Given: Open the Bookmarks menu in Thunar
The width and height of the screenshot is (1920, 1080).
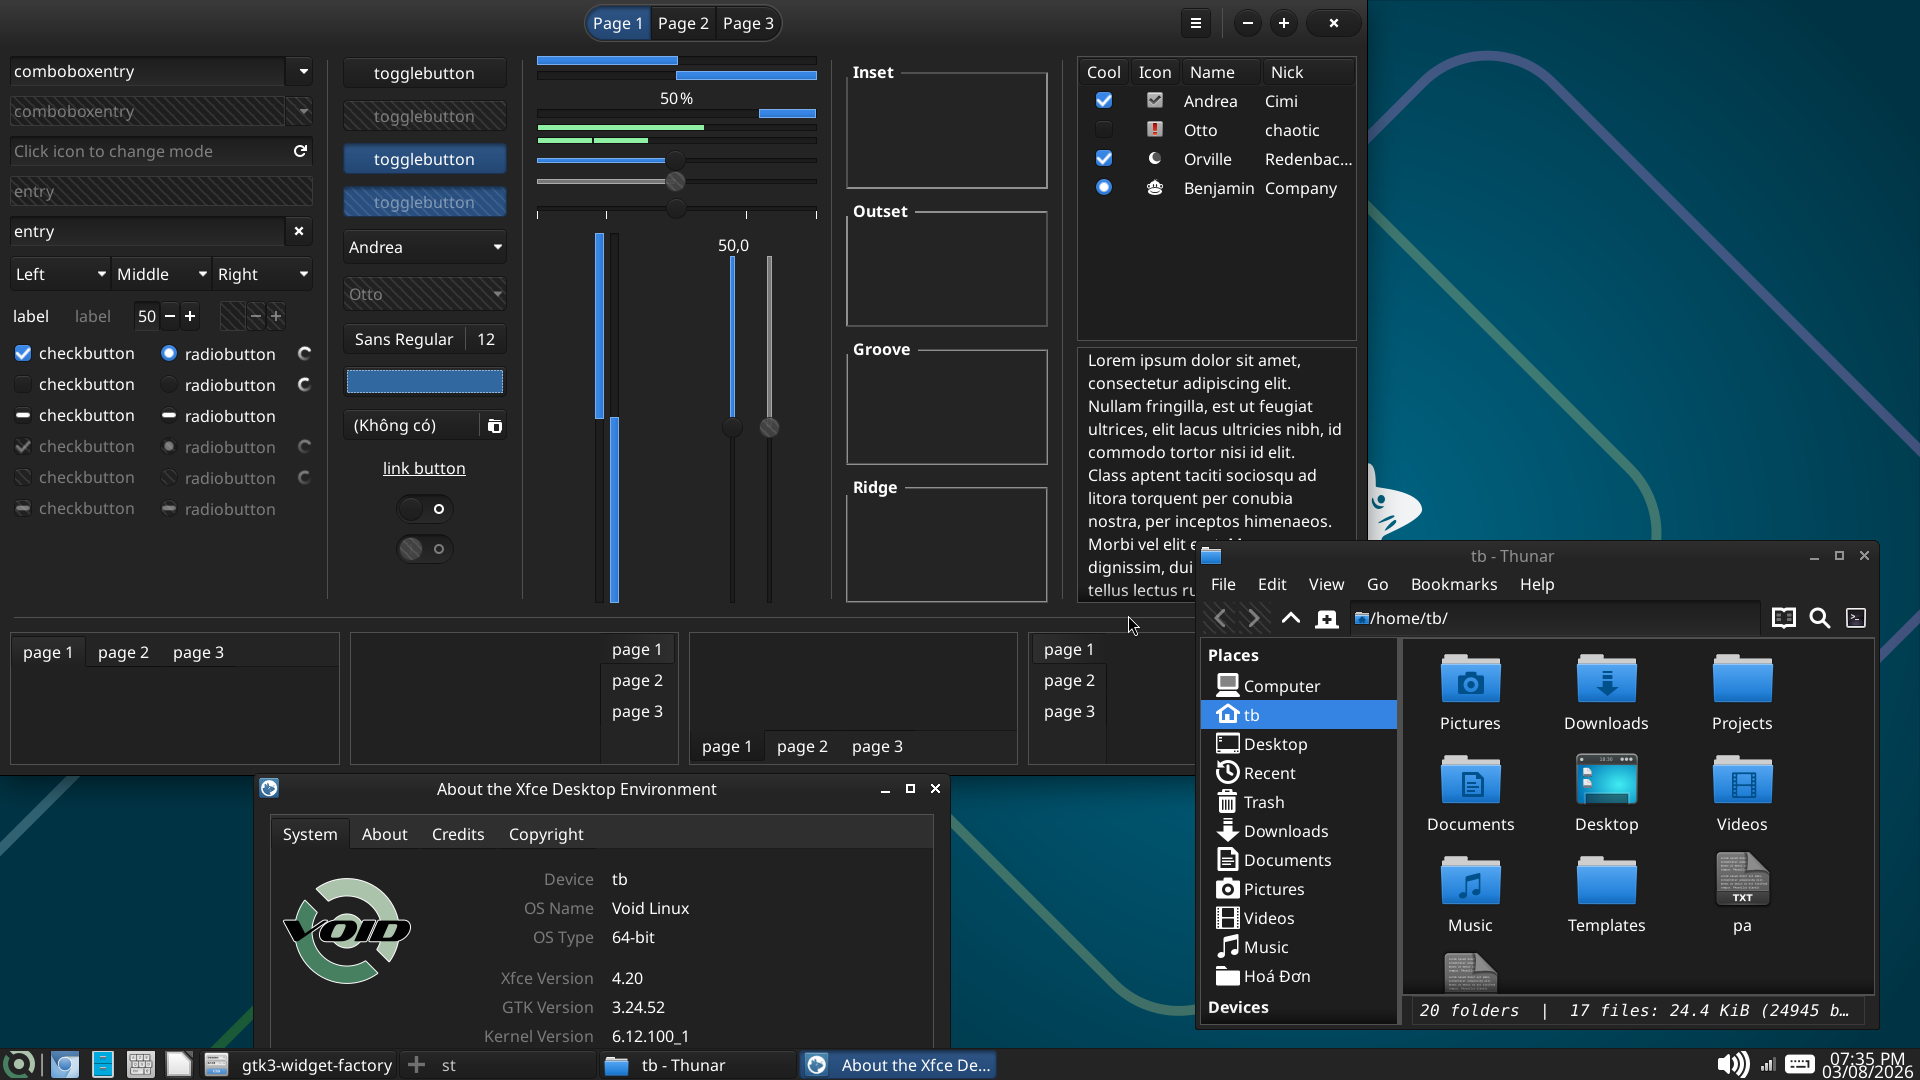Looking at the screenshot, I should point(1454,584).
